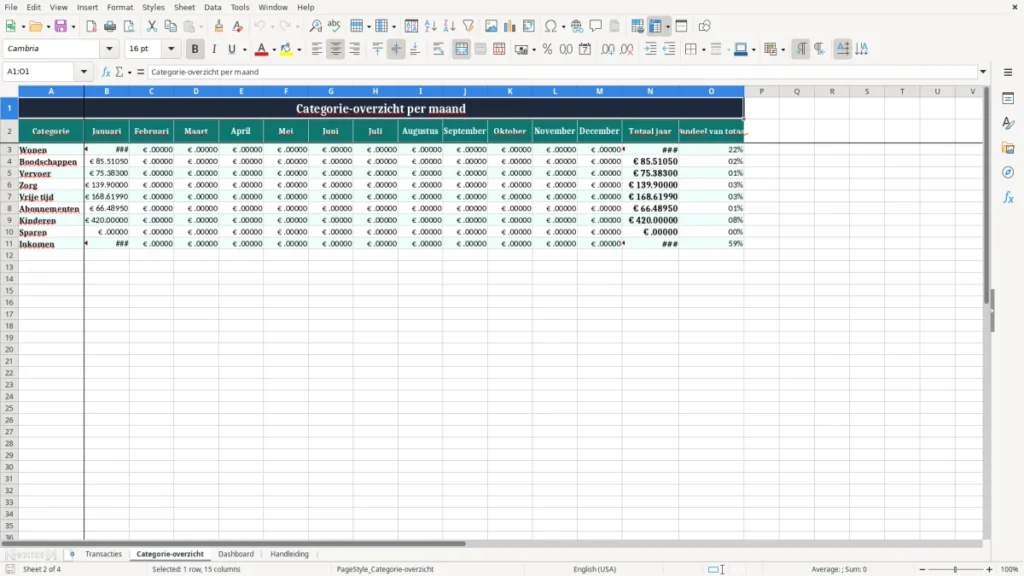
Task: Insert a hyperlink
Action: pos(577,26)
